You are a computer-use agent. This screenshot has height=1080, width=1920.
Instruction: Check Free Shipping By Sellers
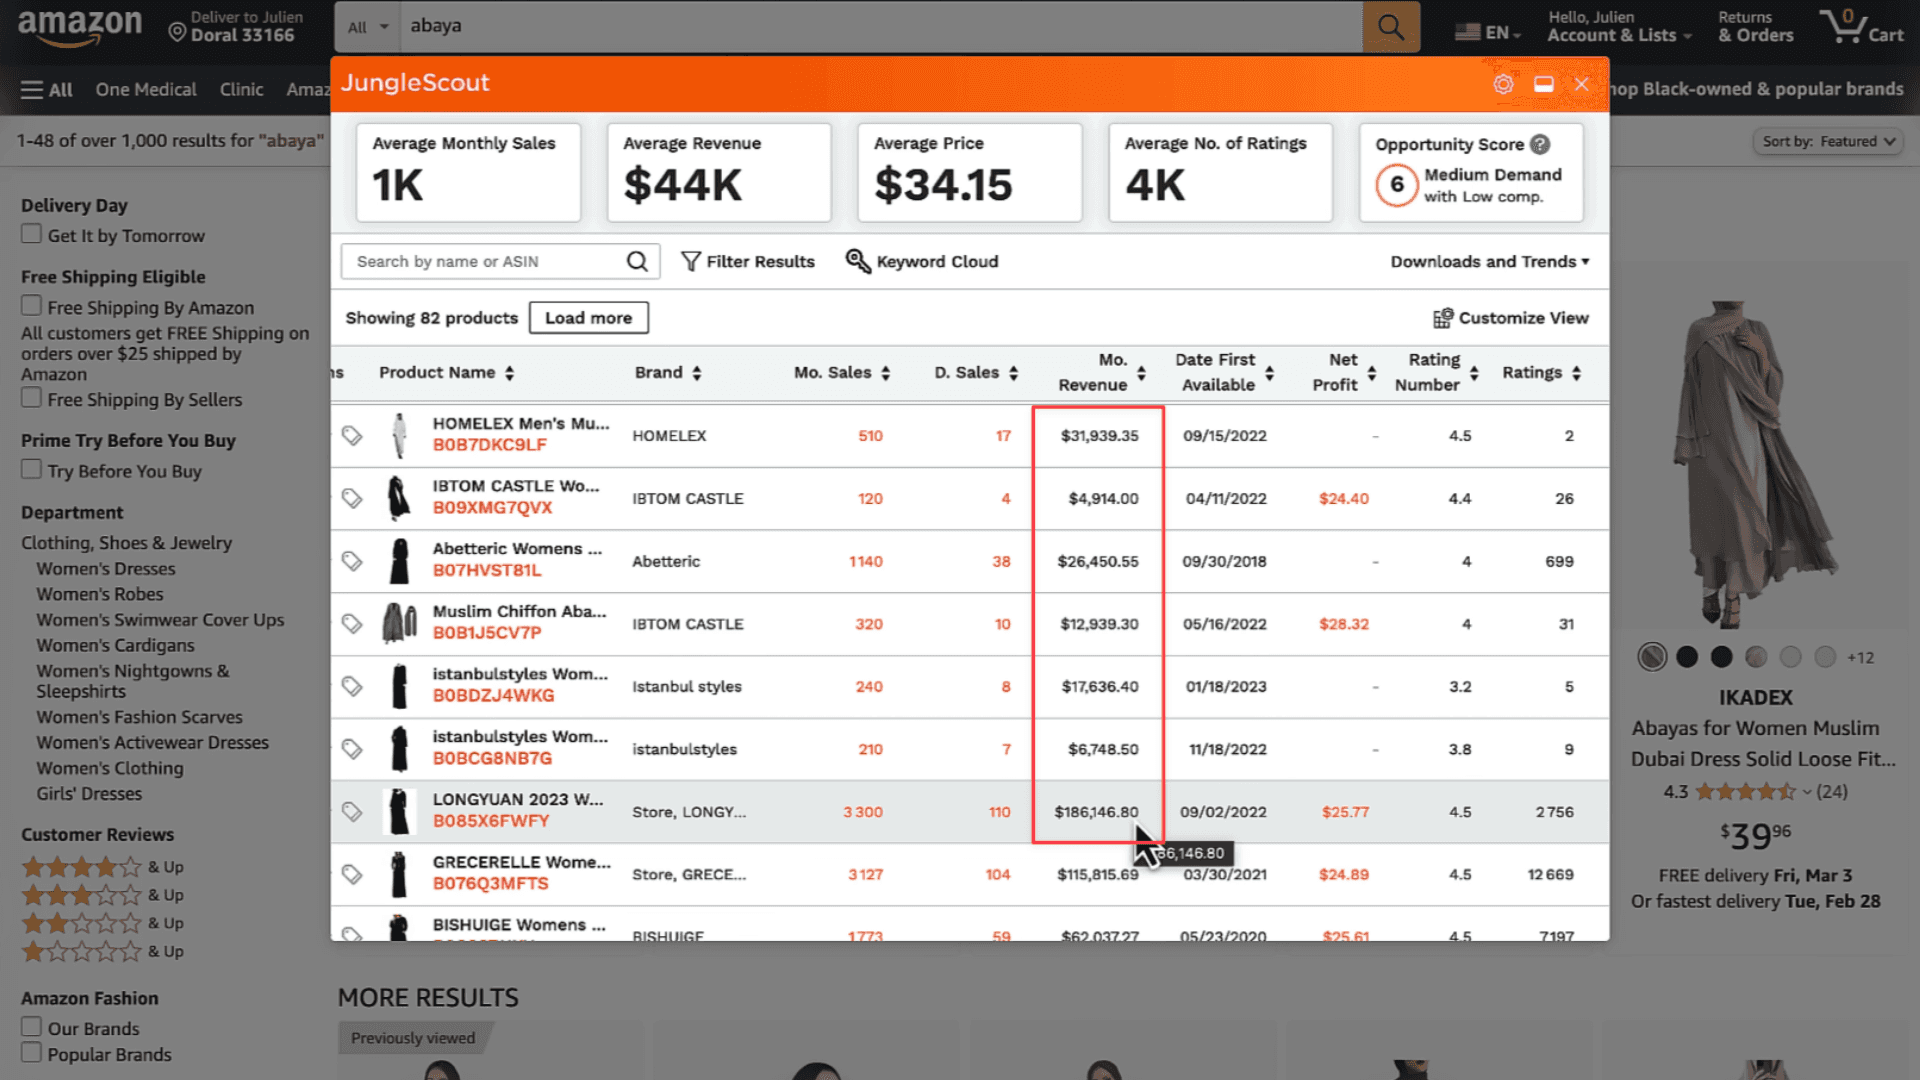tap(32, 398)
